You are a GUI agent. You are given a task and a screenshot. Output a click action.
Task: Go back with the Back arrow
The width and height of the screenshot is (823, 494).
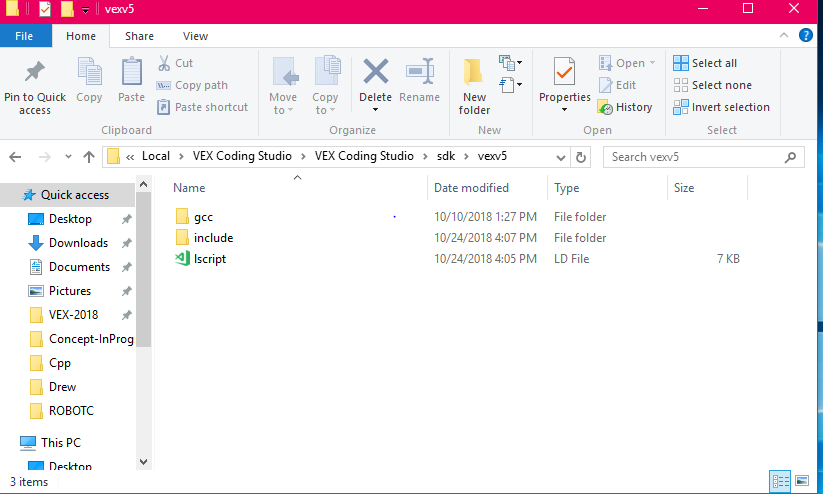[x=15, y=157]
